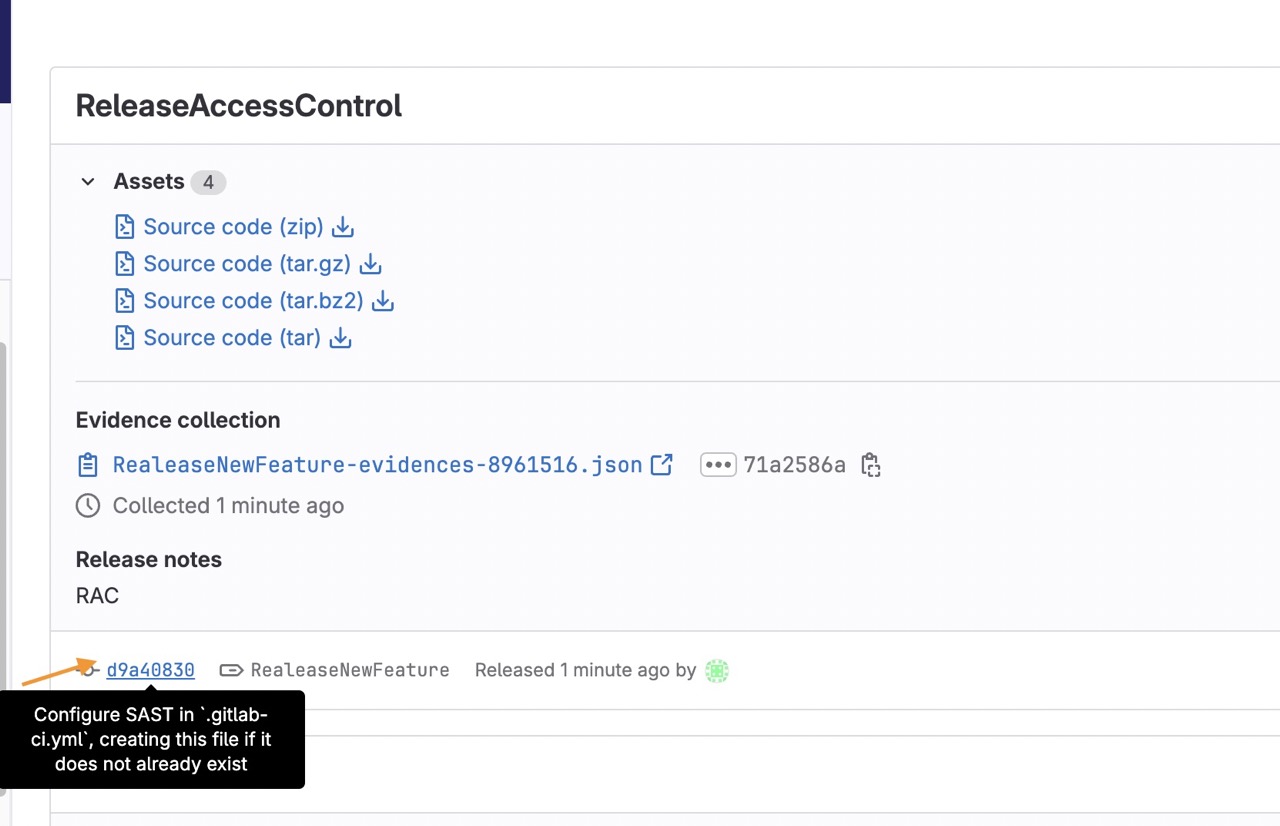This screenshot has height=826, width=1280.
Task: Open the ReleaseAccessControl release title
Action: [x=239, y=106]
